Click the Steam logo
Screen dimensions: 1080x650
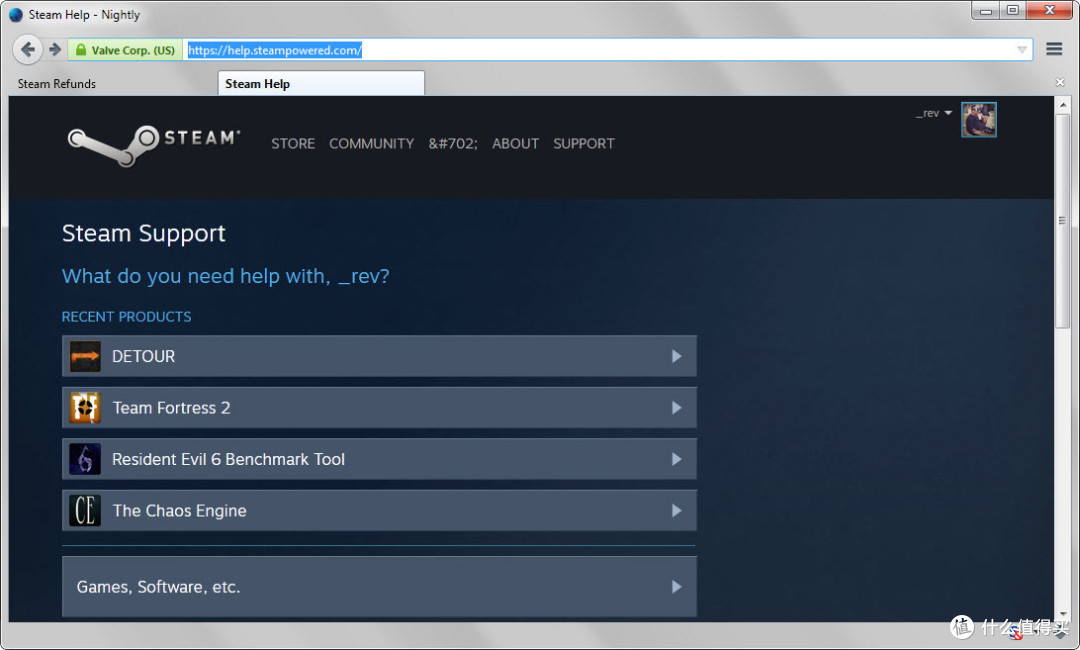[x=154, y=145]
